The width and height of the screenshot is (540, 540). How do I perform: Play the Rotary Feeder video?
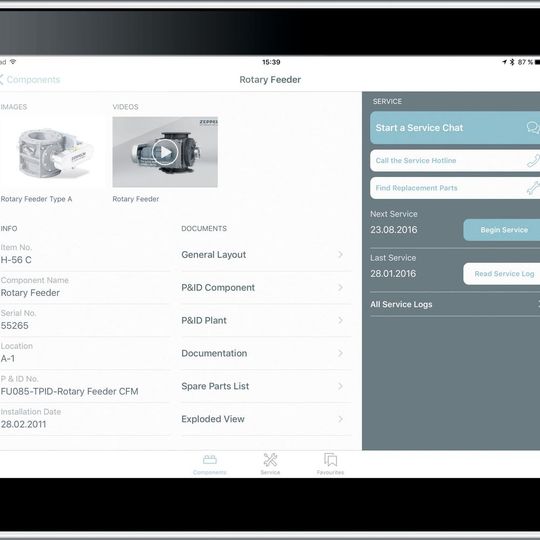[165, 152]
